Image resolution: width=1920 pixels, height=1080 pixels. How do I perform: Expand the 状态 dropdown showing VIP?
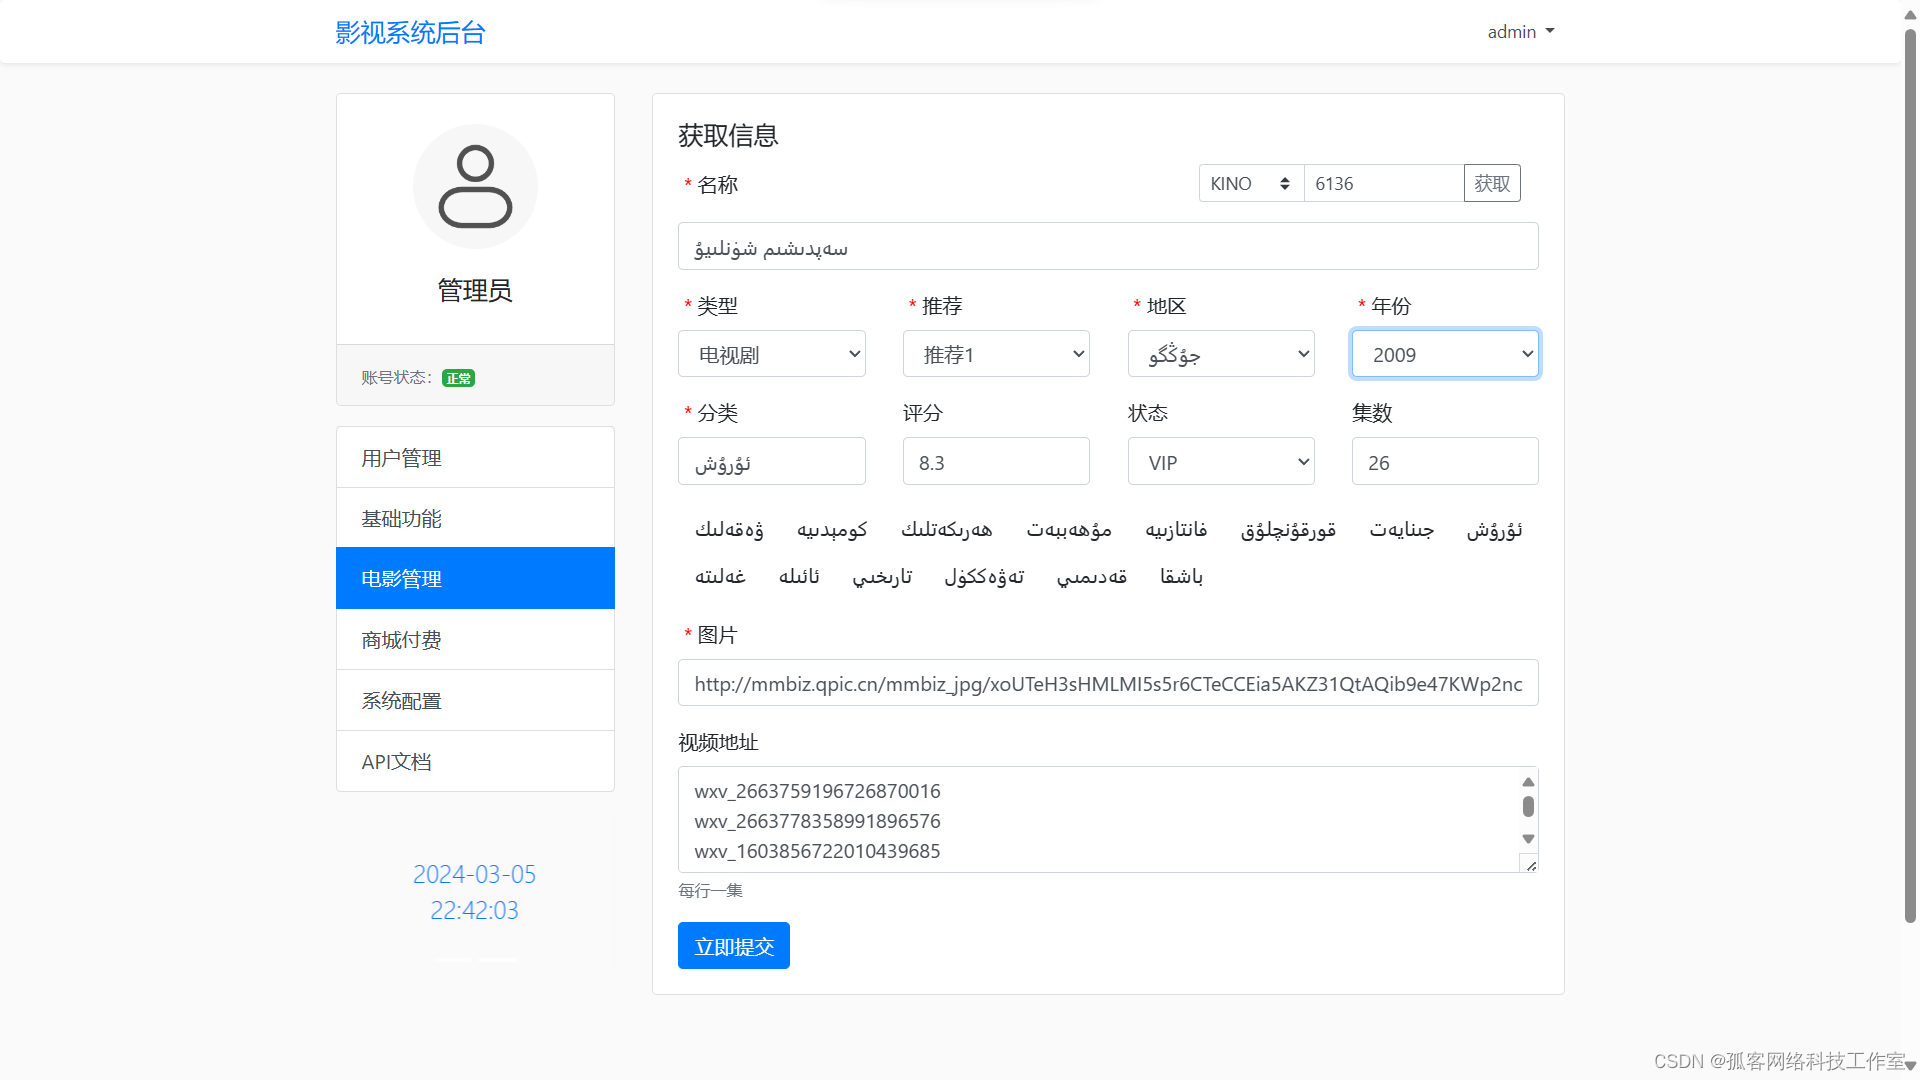pyautogui.click(x=1221, y=462)
